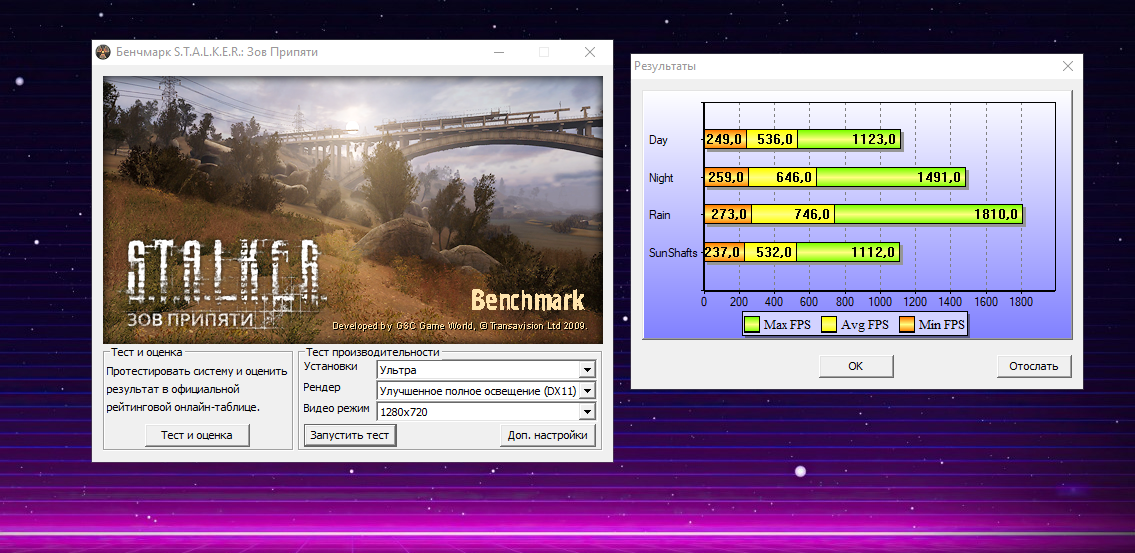Close the benchmark main window
The height and width of the screenshot is (553, 1135).
590,52
